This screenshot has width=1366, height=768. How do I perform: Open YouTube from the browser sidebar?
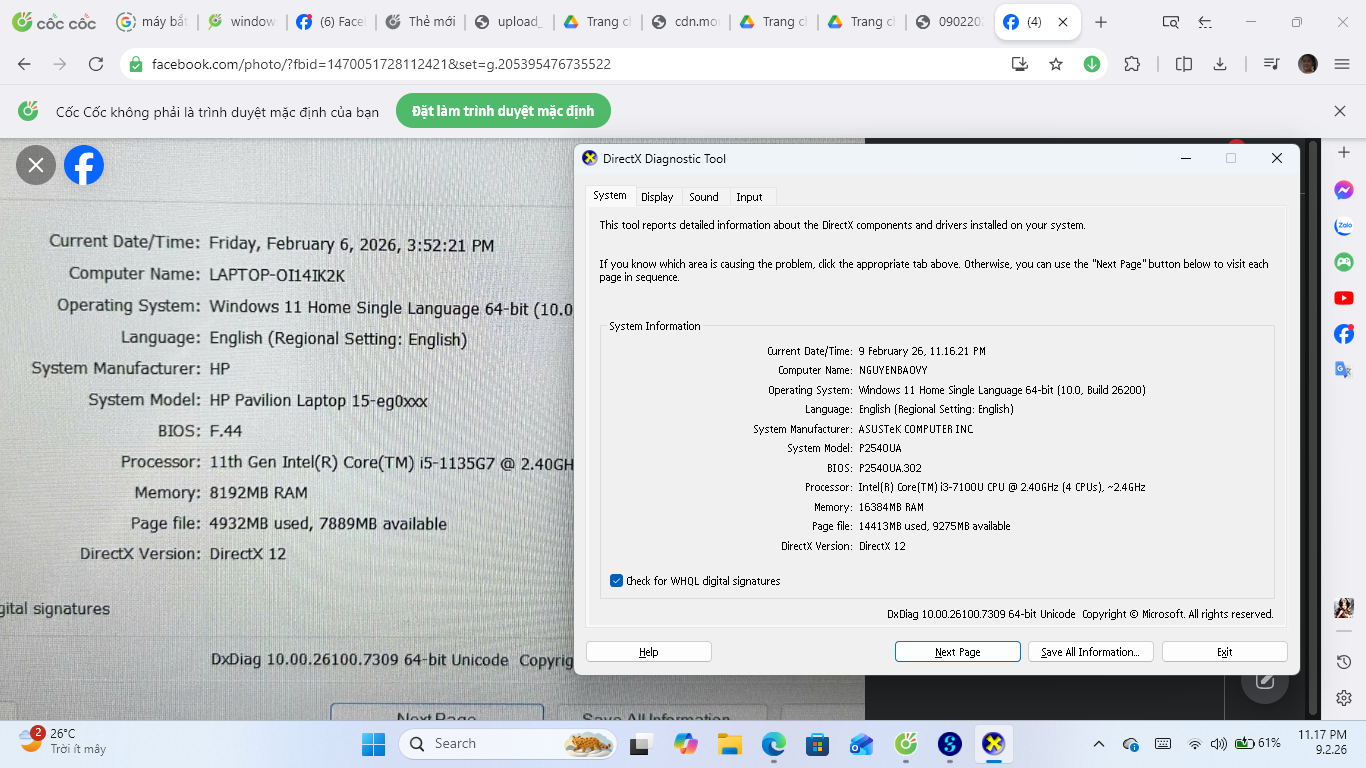[x=1343, y=297]
